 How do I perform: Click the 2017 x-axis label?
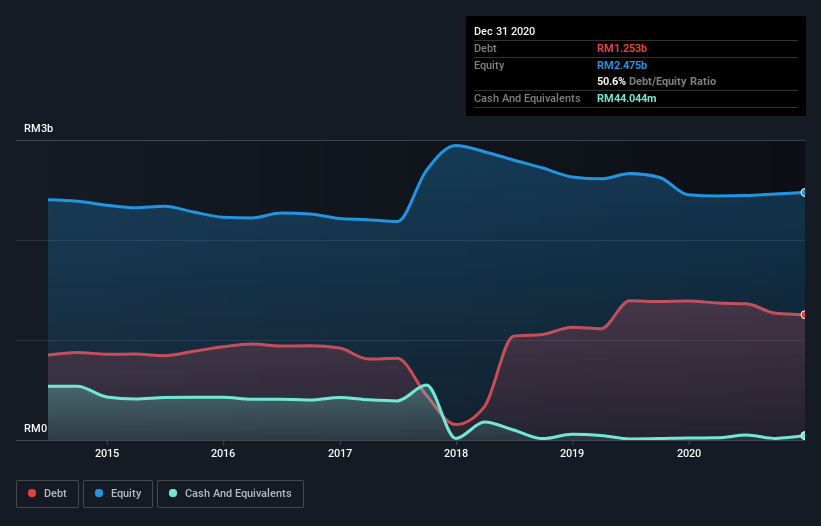pyautogui.click(x=340, y=453)
